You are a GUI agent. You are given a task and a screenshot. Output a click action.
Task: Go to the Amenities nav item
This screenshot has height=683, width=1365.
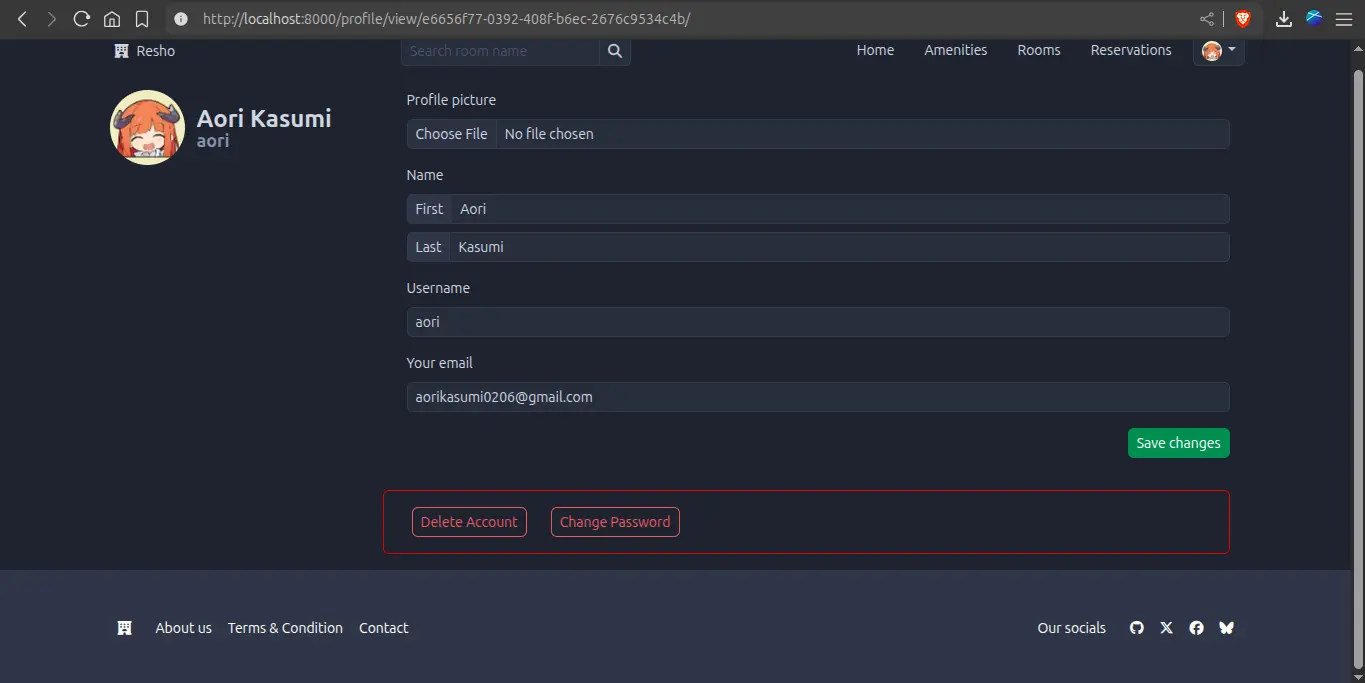click(x=955, y=50)
